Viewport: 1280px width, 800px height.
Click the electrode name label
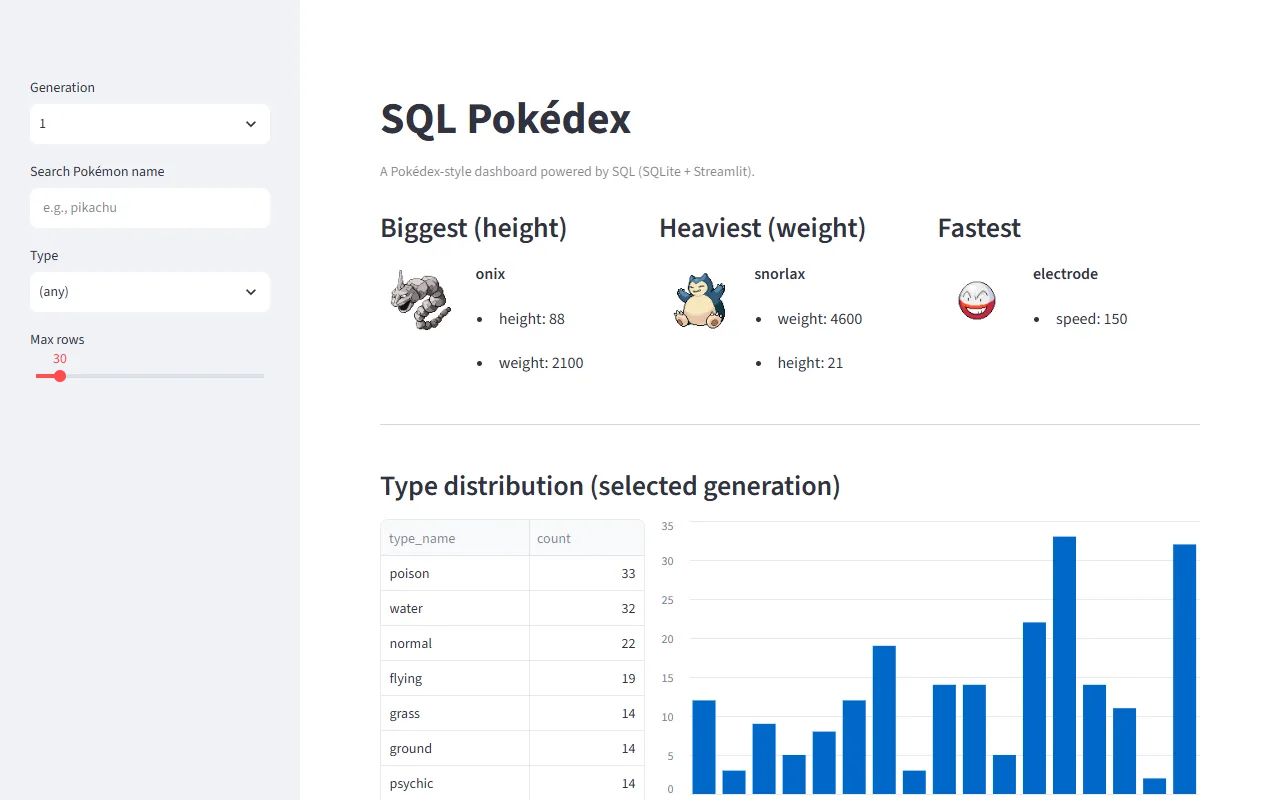(x=1065, y=274)
